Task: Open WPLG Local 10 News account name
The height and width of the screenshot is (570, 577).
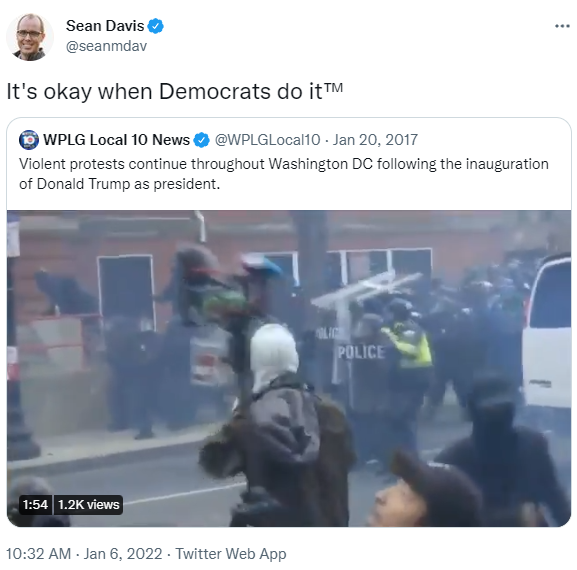Action: click(116, 140)
